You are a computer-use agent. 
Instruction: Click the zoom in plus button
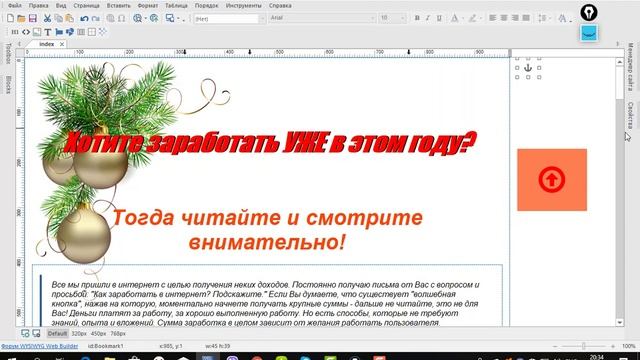click(613, 346)
